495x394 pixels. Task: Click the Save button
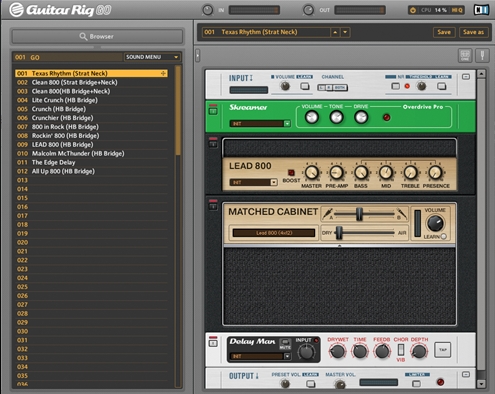pos(444,32)
